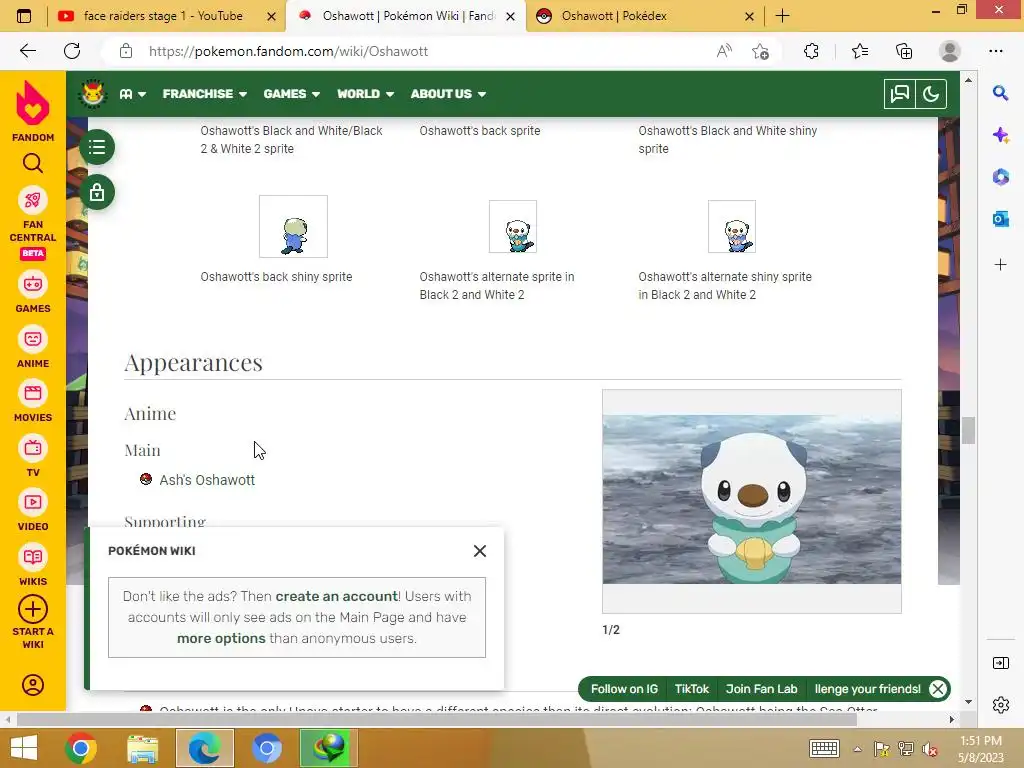
Task: Open Fandom sidebar search icon
Action: point(33,163)
